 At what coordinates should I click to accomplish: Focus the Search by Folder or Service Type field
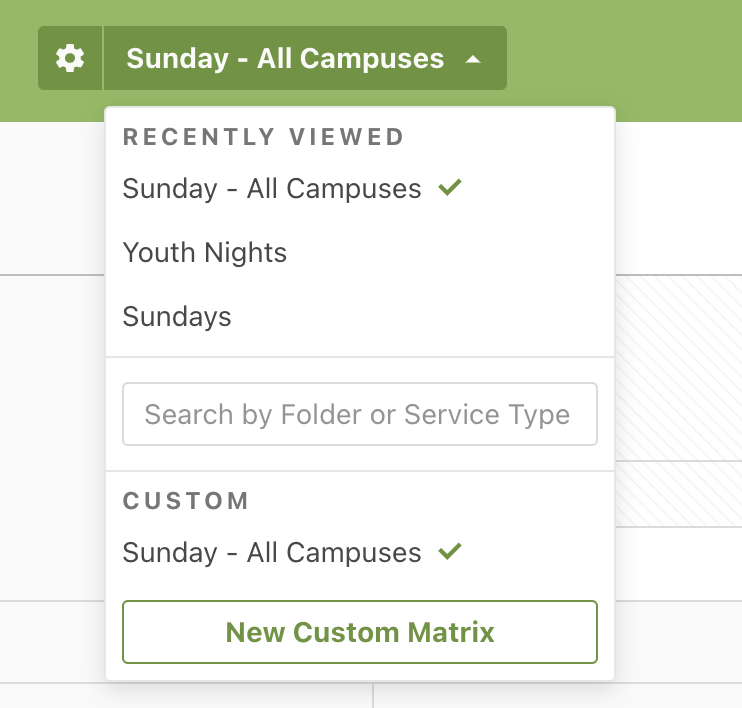click(360, 414)
